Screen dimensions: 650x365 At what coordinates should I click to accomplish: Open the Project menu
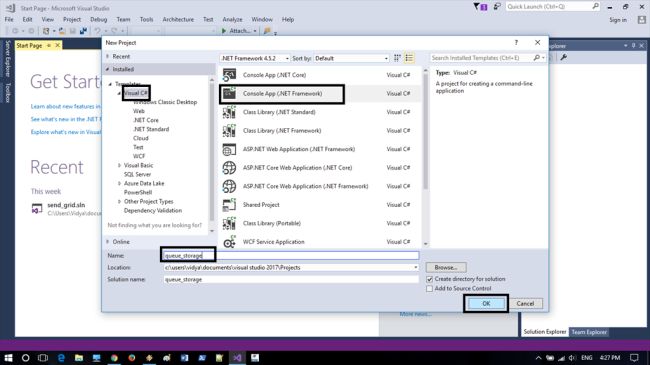[72, 19]
